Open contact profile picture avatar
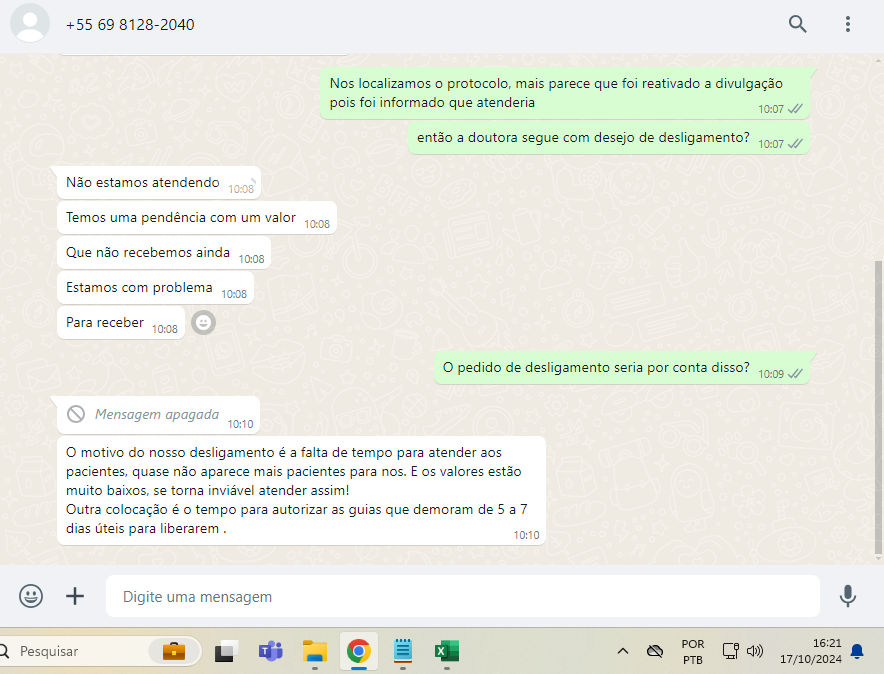 coord(30,23)
